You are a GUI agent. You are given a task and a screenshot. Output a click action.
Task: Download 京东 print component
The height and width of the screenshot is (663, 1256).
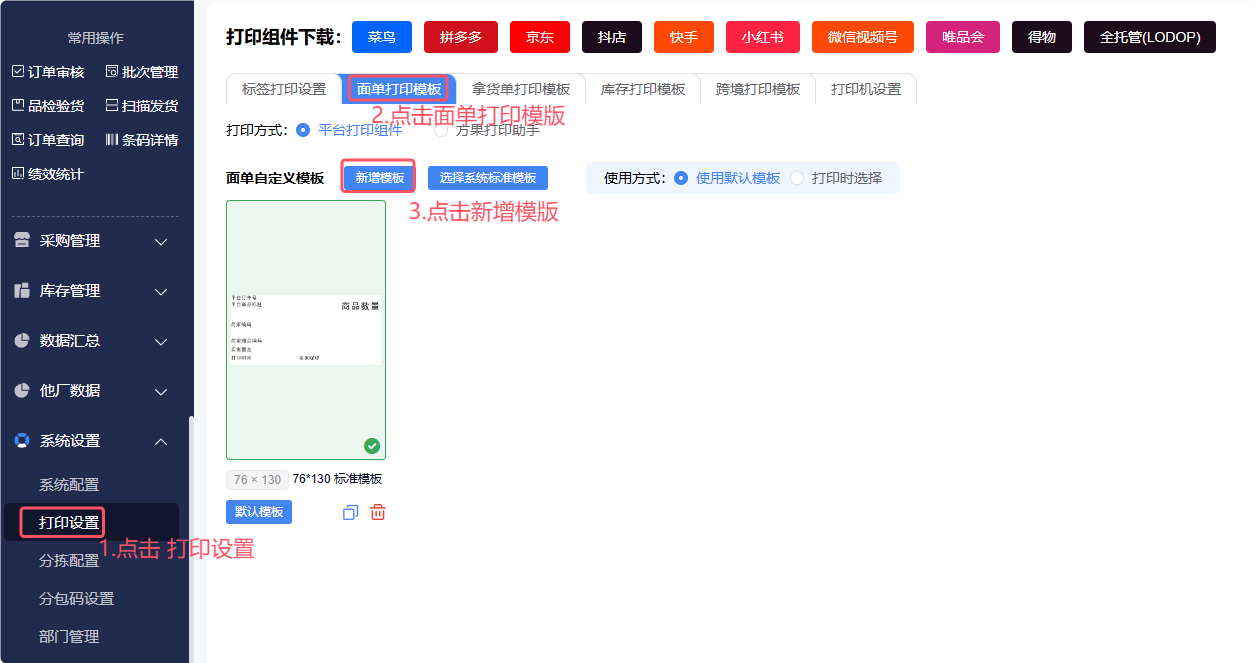tap(540, 37)
